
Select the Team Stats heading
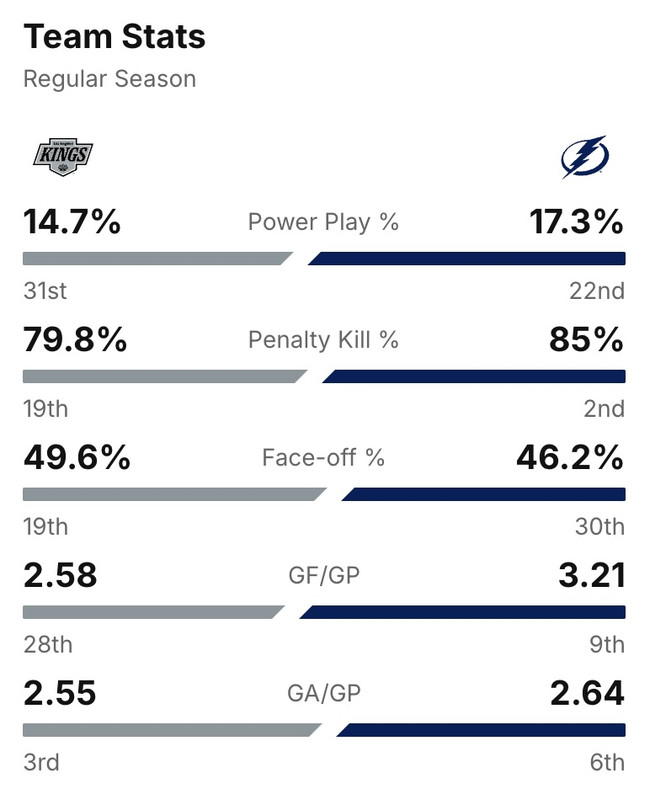pyautogui.click(x=114, y=37)
